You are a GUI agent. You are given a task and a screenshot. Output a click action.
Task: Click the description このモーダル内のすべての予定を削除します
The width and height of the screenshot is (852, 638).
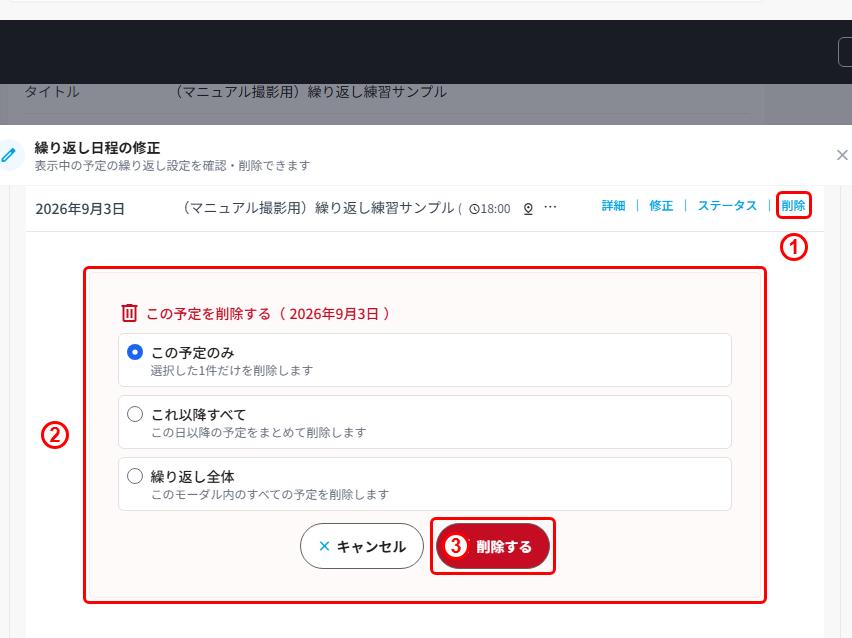coord(270,495)
